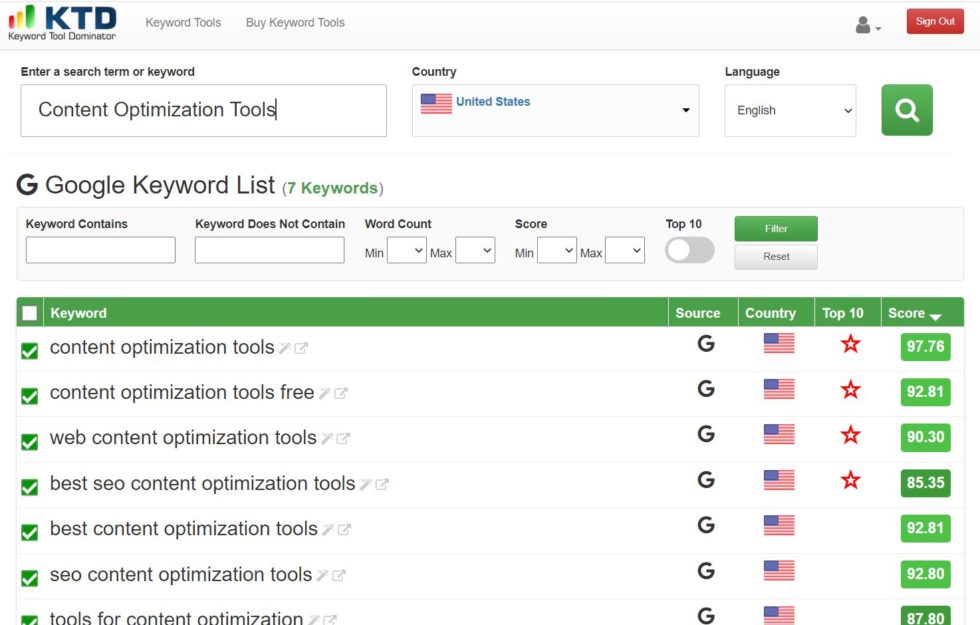The height and width of the screenshot is (625, 980).
Task: Open Buy Keyword Tools
Action: tap(294, 21)
